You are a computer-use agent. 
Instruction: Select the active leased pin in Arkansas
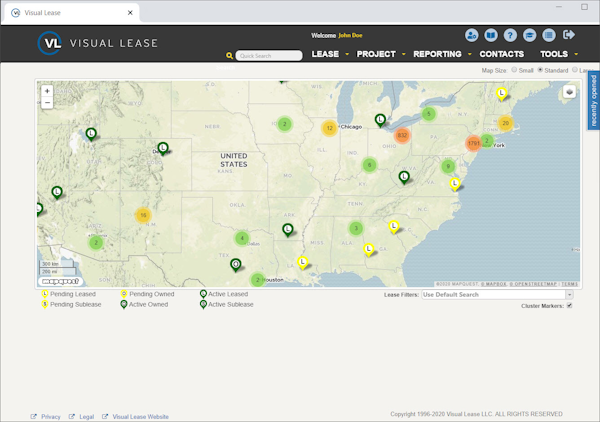288,230
